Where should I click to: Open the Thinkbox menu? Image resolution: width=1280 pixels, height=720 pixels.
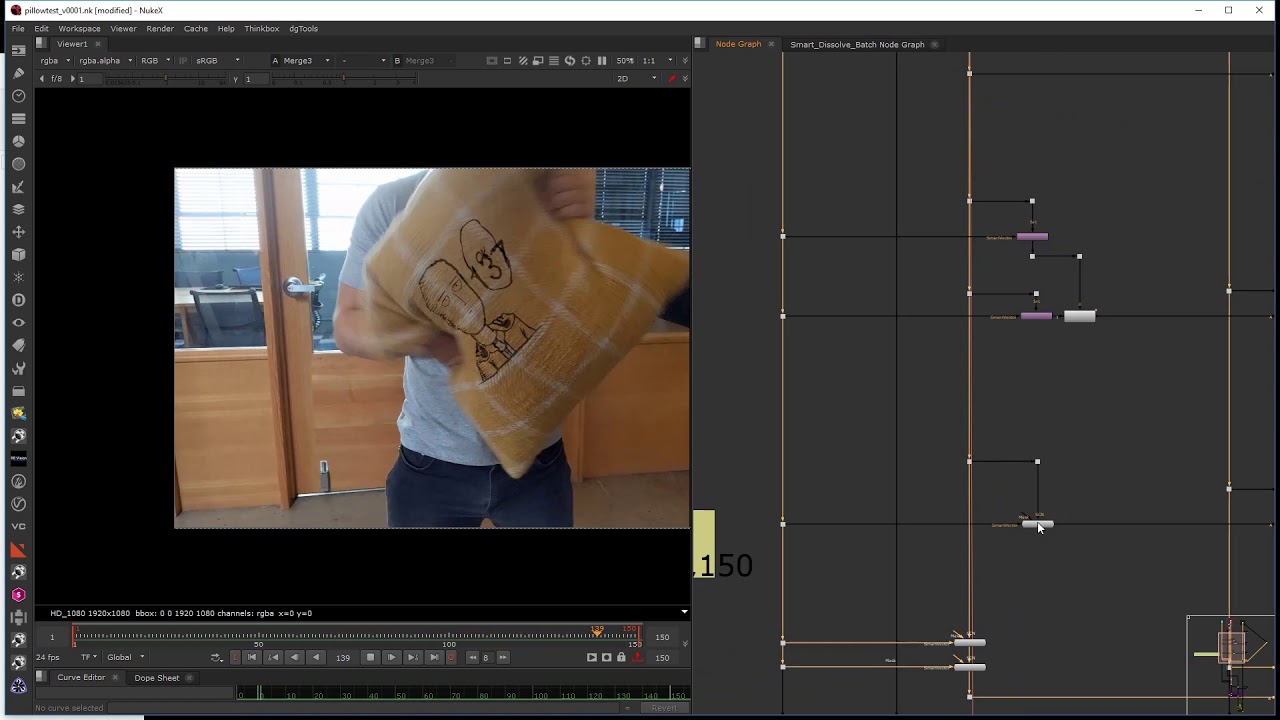[262, 29]
